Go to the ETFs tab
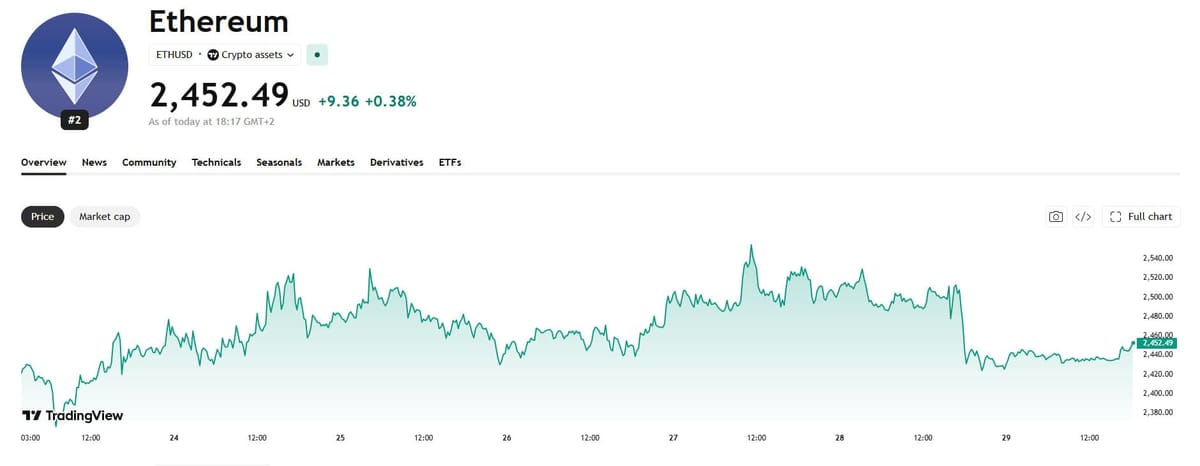Screen dimensions: 1200x466 pos(450,162)
